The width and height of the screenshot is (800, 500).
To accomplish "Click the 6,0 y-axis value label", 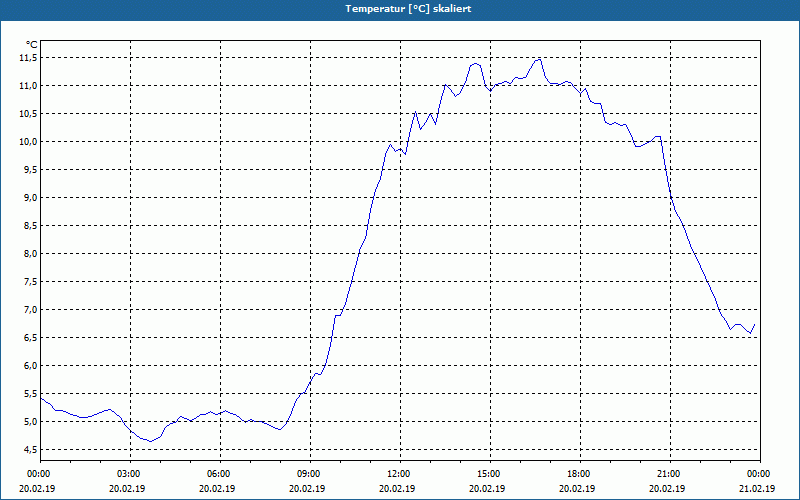I will coord(31,366).
